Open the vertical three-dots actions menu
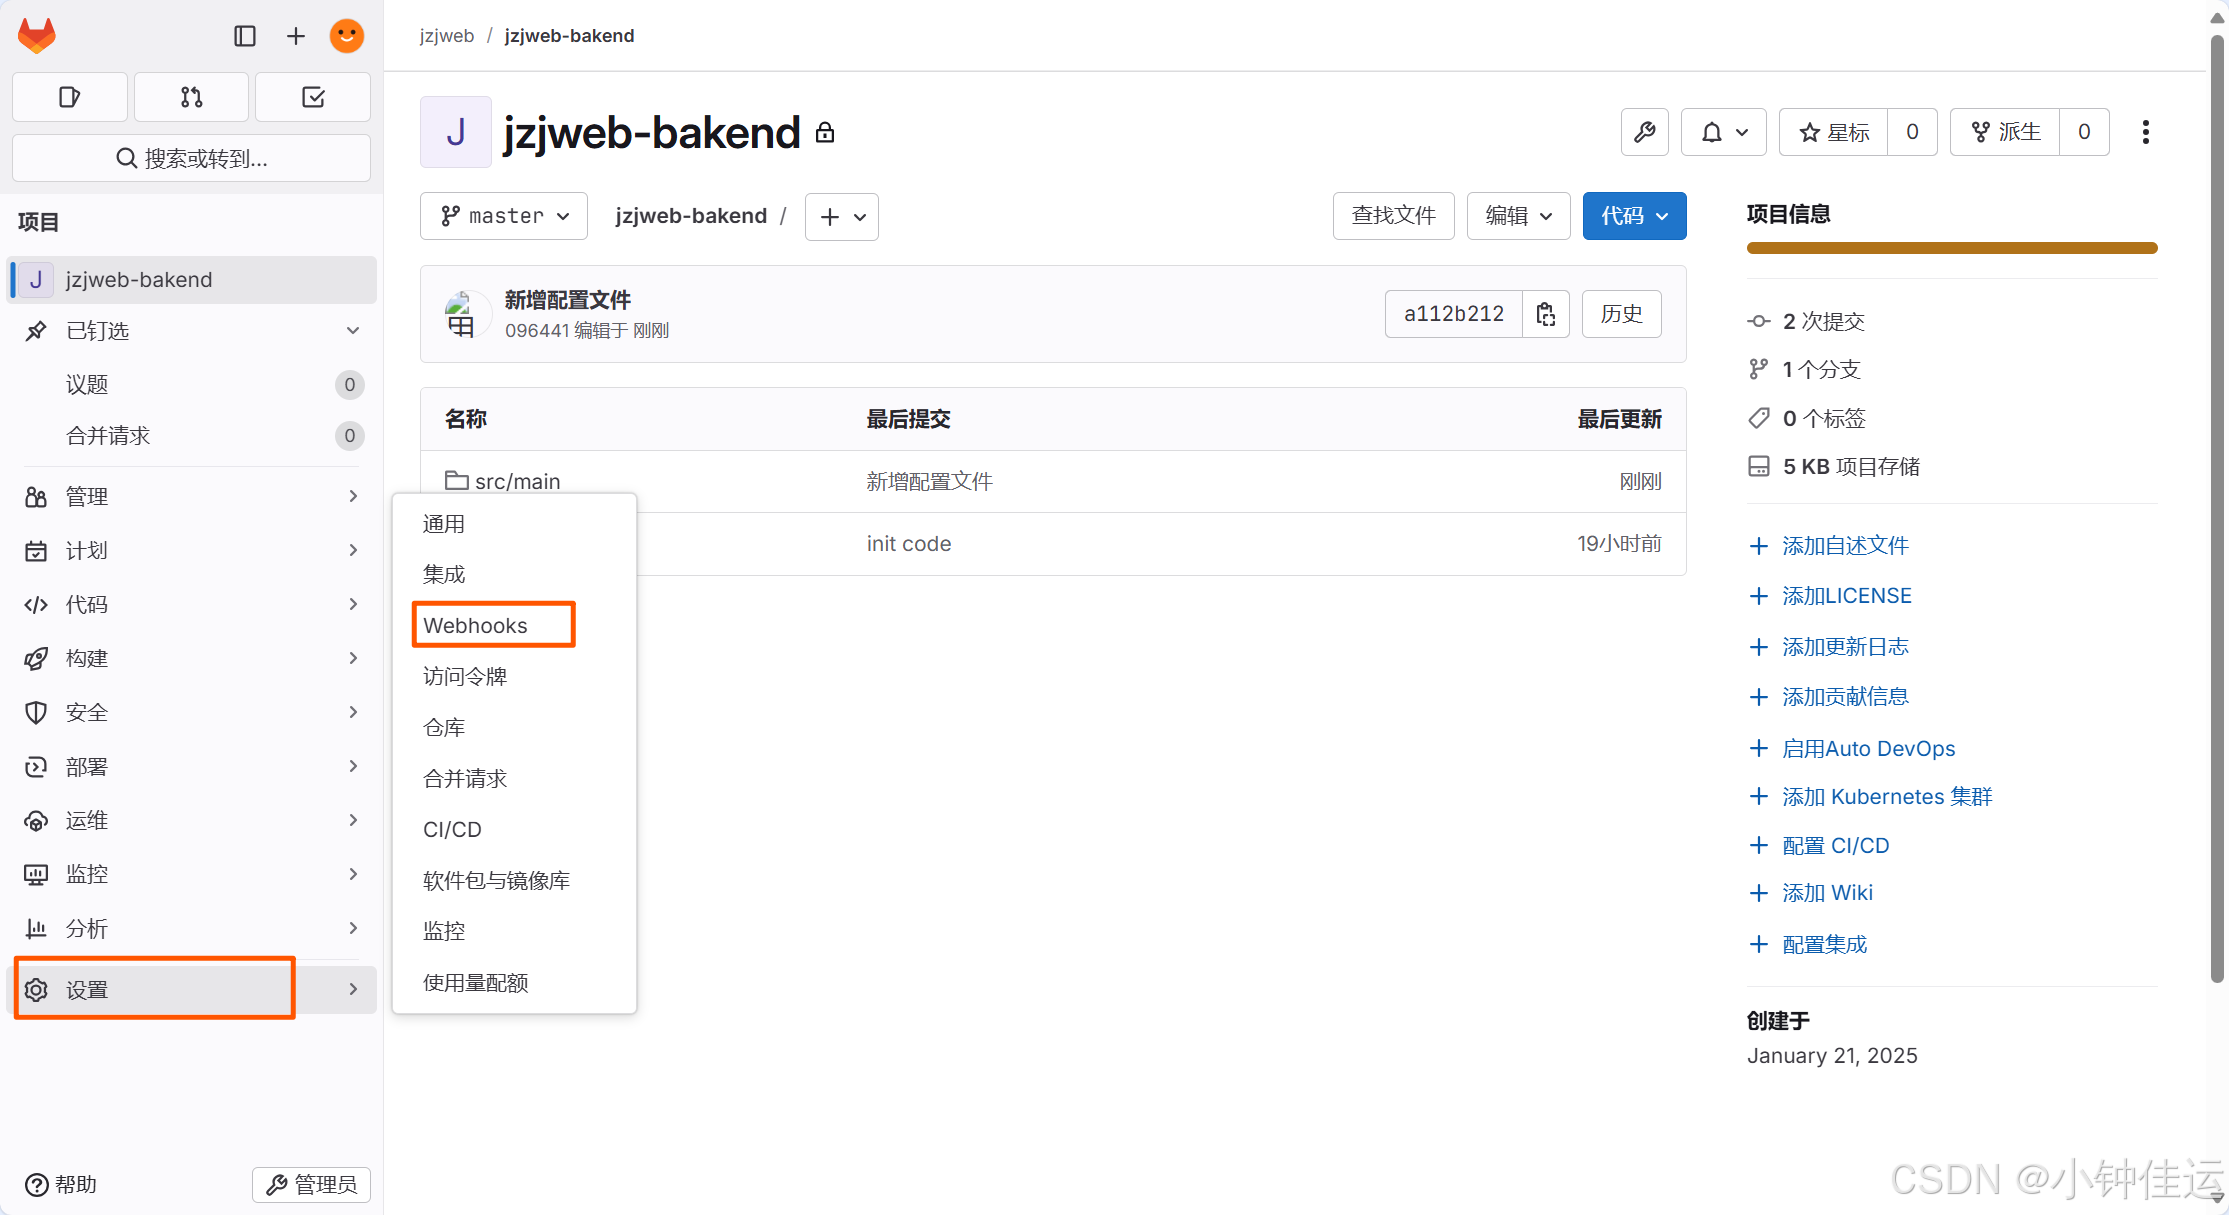 point(2146,132)
